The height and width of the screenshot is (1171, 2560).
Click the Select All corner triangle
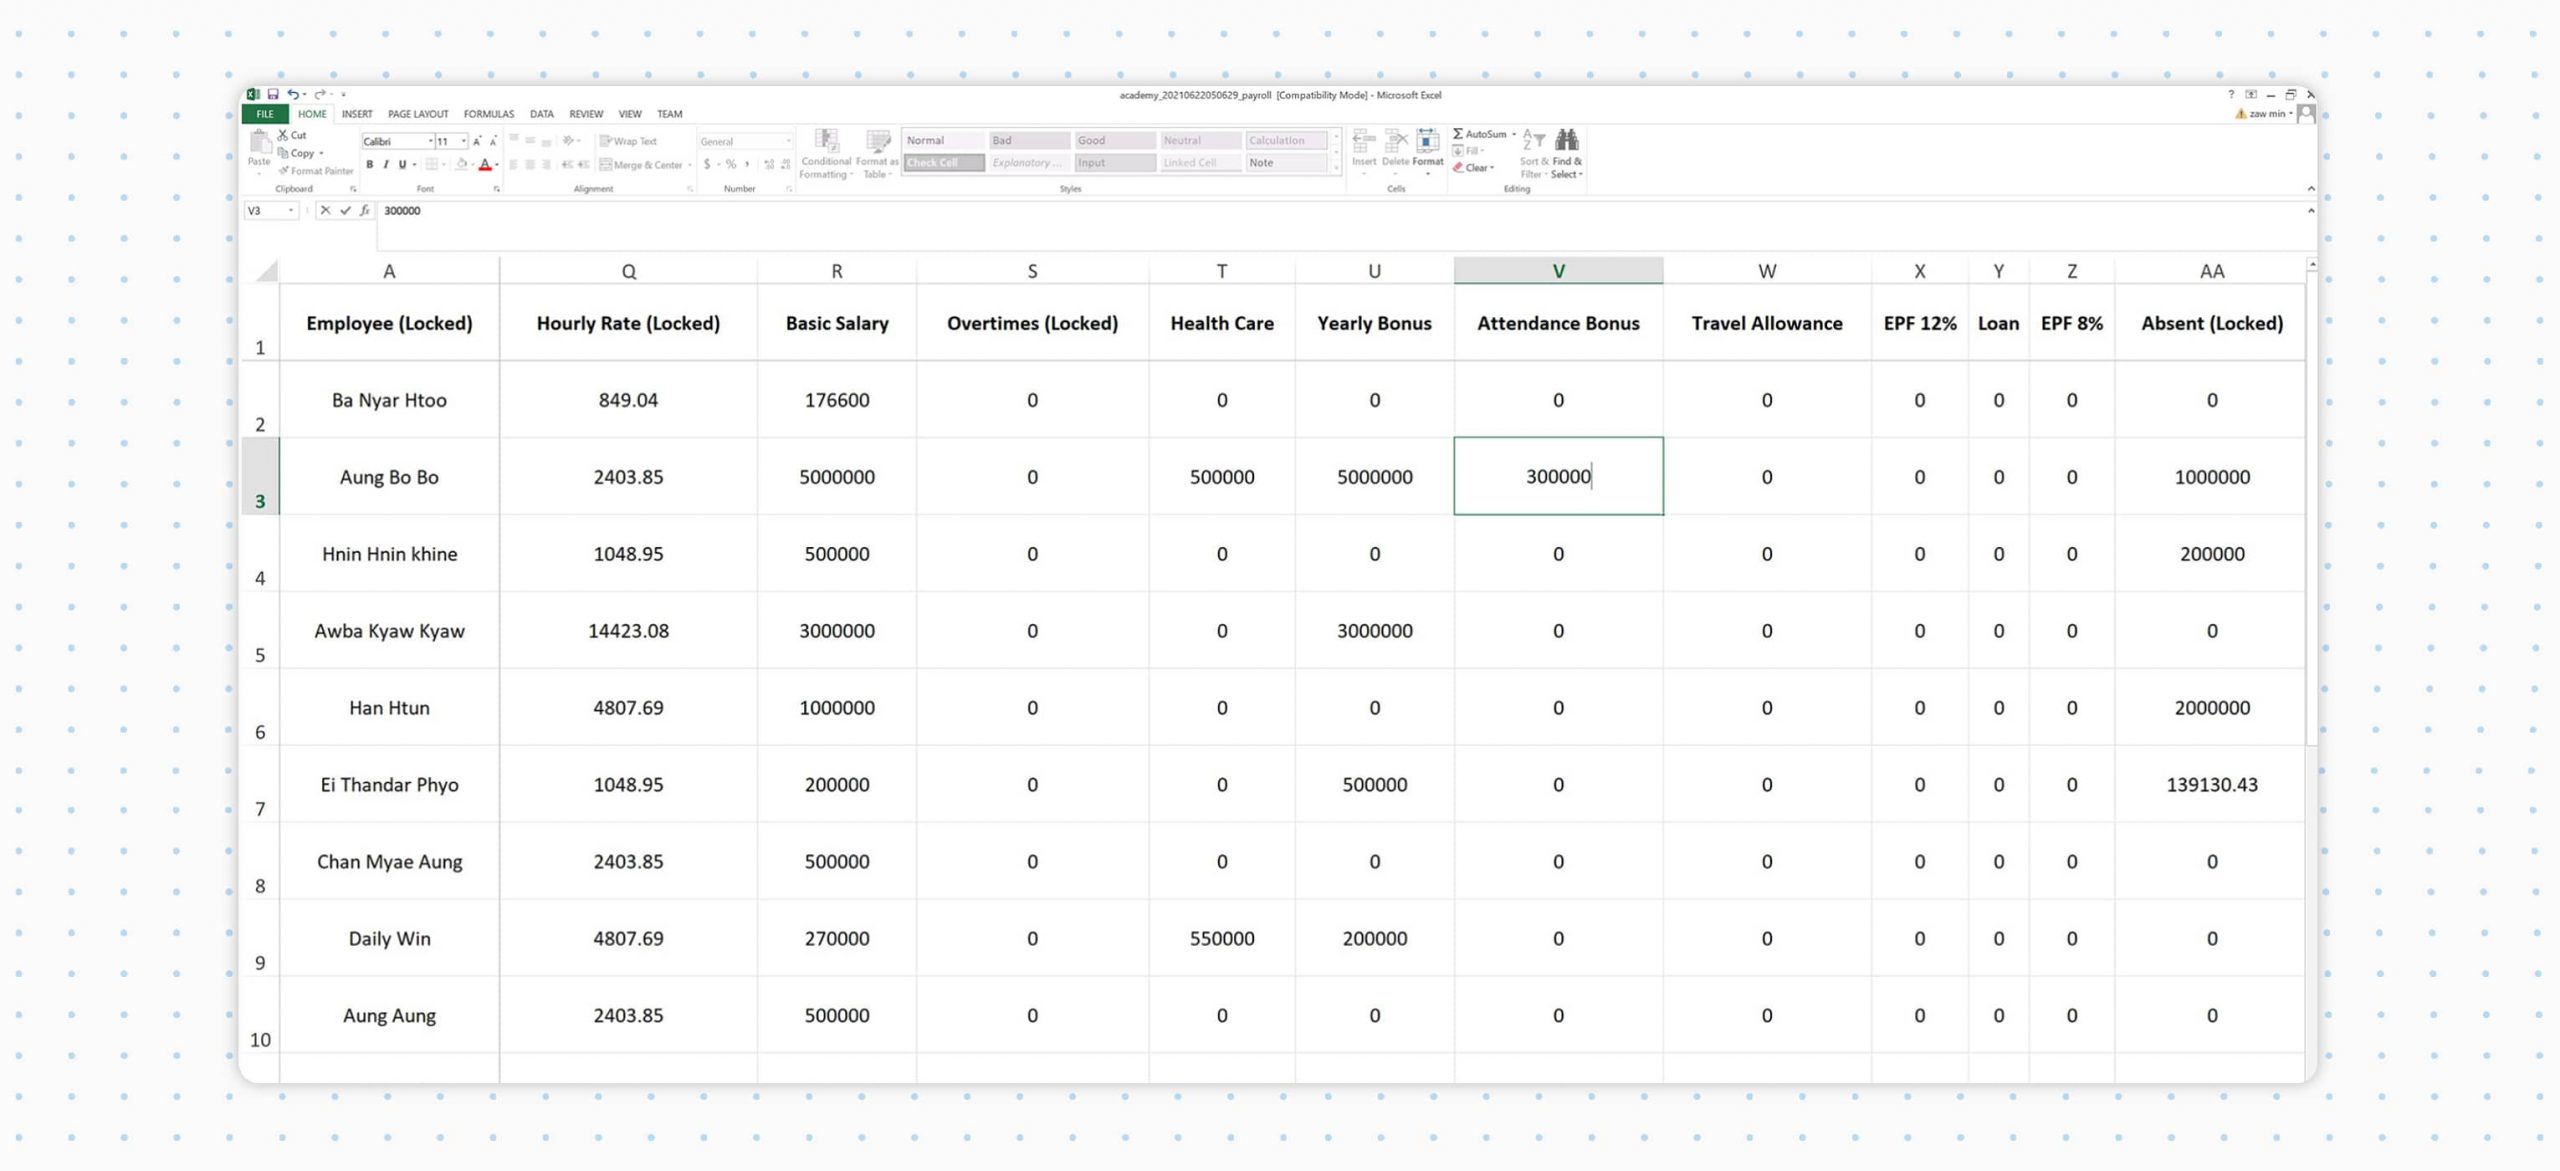coord(266,271)
